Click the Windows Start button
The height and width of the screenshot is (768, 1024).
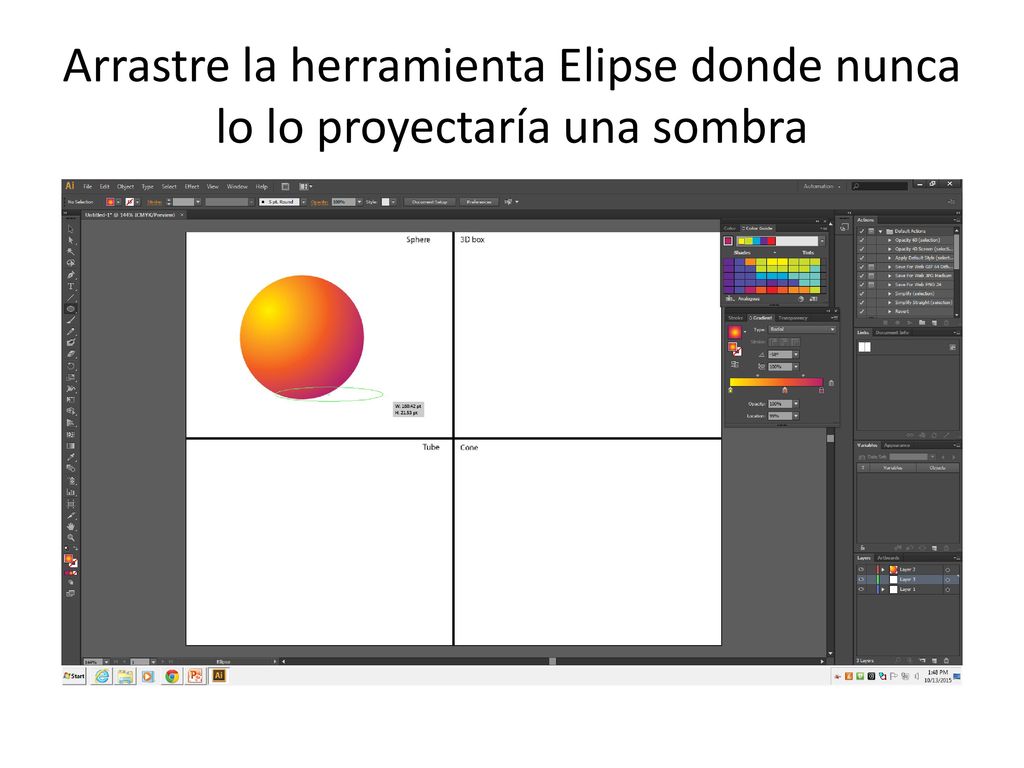[74, 676]
